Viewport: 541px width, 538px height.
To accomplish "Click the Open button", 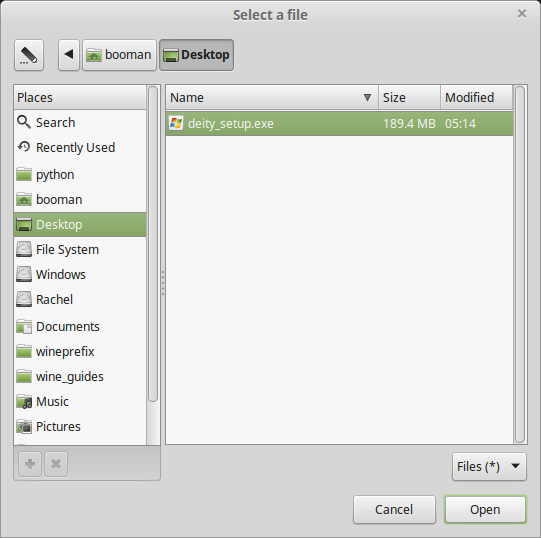I will (485, 510).
